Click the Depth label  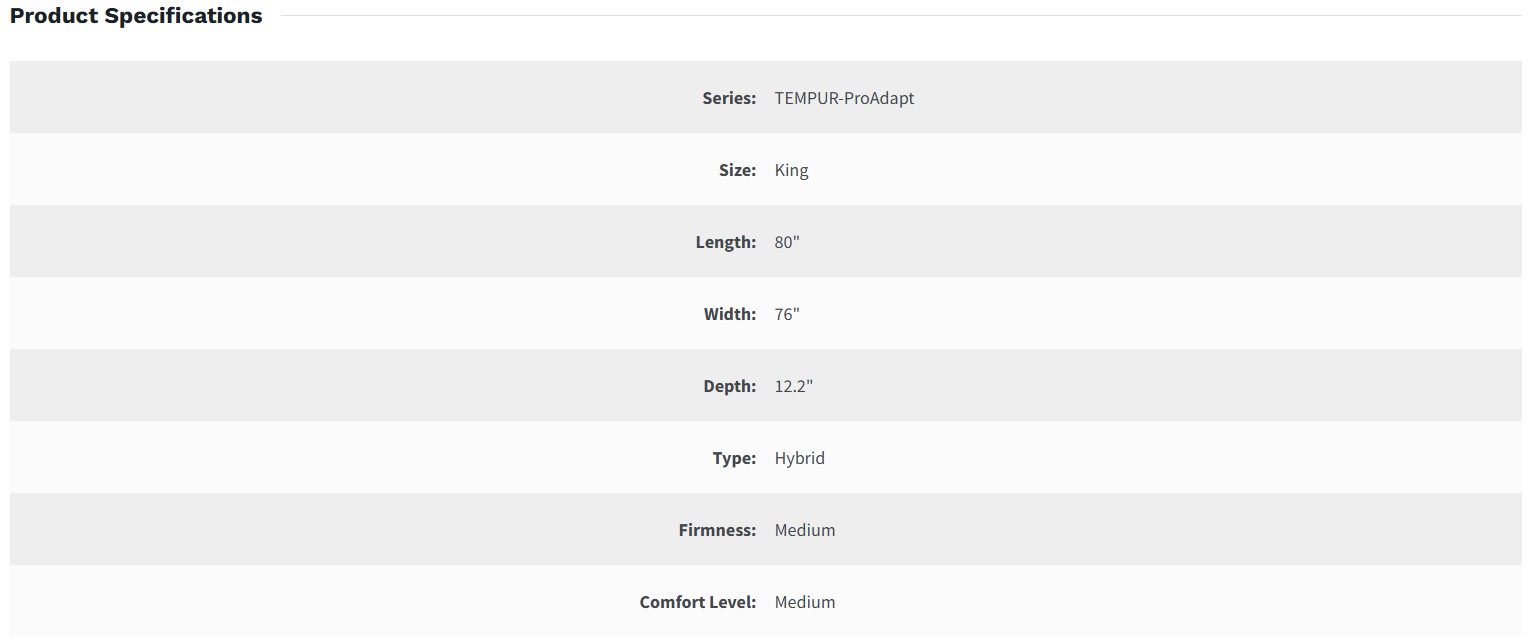tap(729, 386)
